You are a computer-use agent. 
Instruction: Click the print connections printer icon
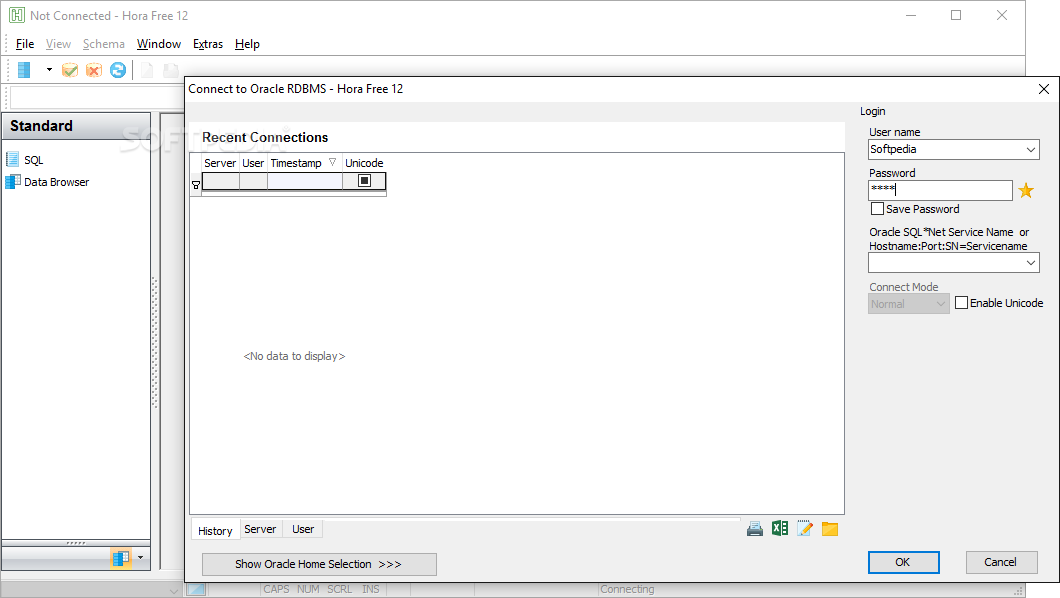click(755, 529)
